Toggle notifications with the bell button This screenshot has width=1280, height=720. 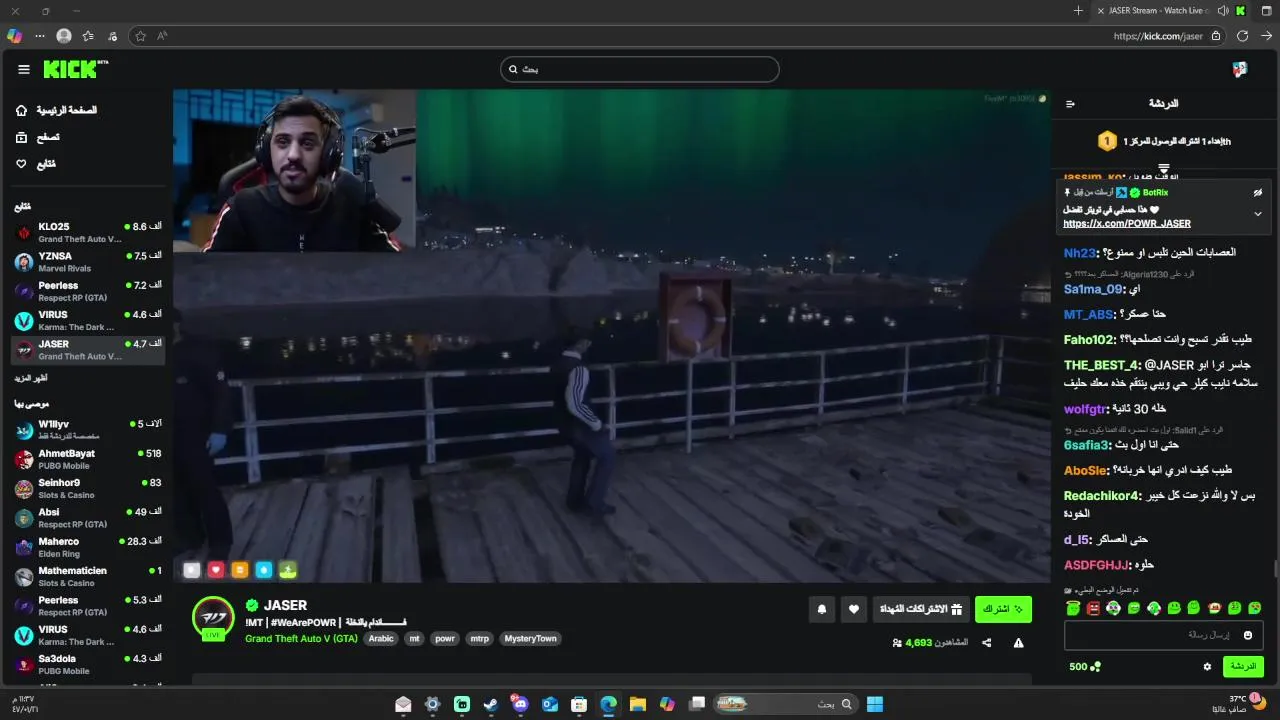point(822,609)
